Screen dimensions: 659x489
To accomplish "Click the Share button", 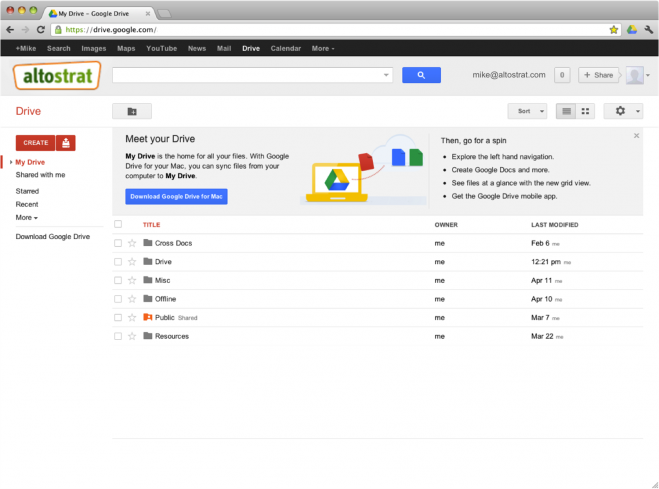I will pyautogui.click(x=598, y=75).
